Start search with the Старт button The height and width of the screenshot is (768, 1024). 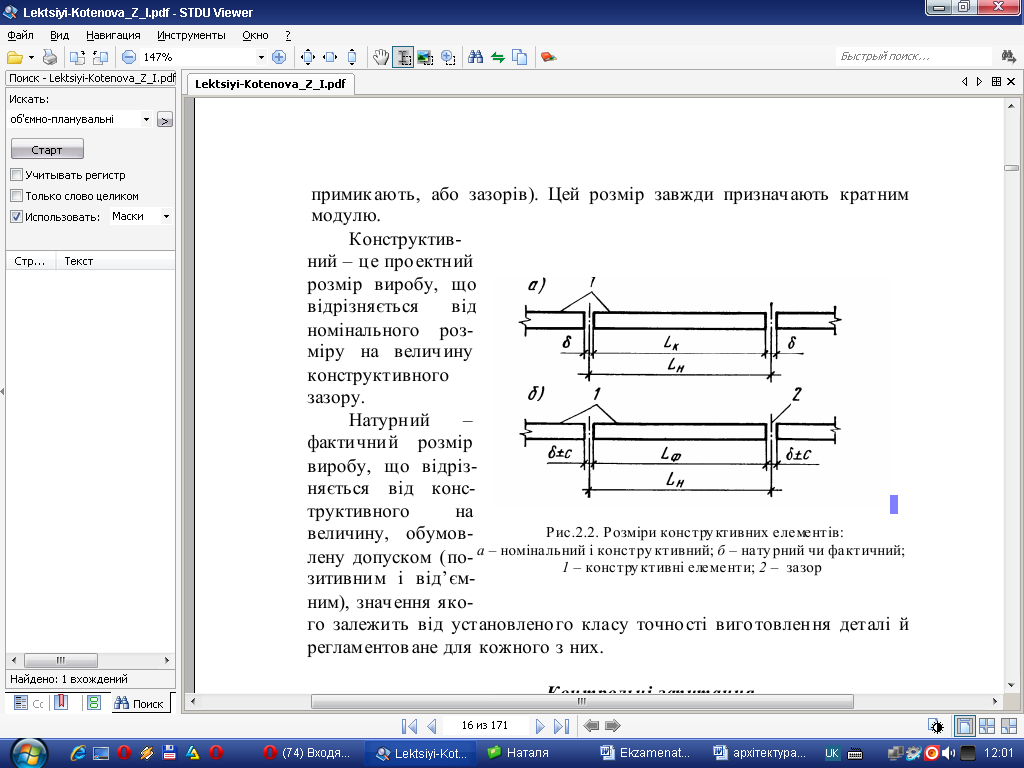[47, 150]
